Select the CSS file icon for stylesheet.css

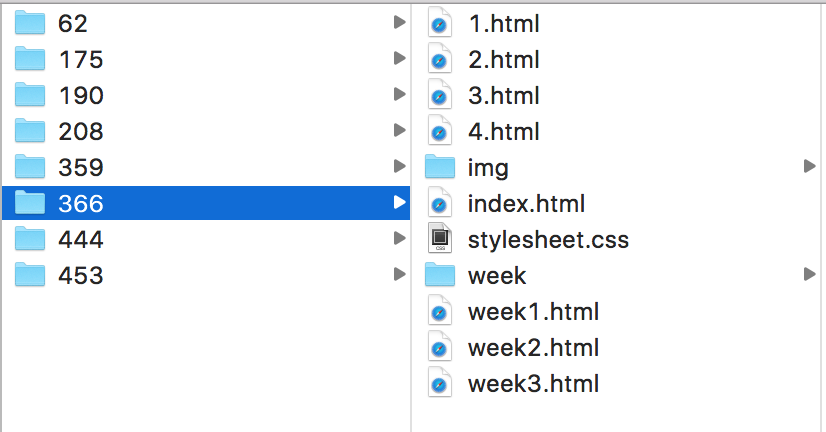(x=439, y=239)
